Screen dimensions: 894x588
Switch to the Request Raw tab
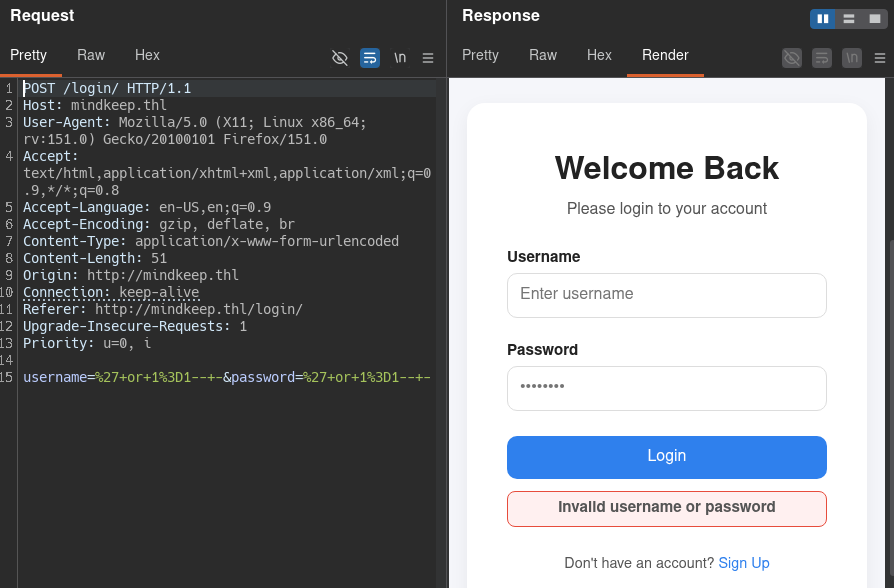(x=91, y=55)
